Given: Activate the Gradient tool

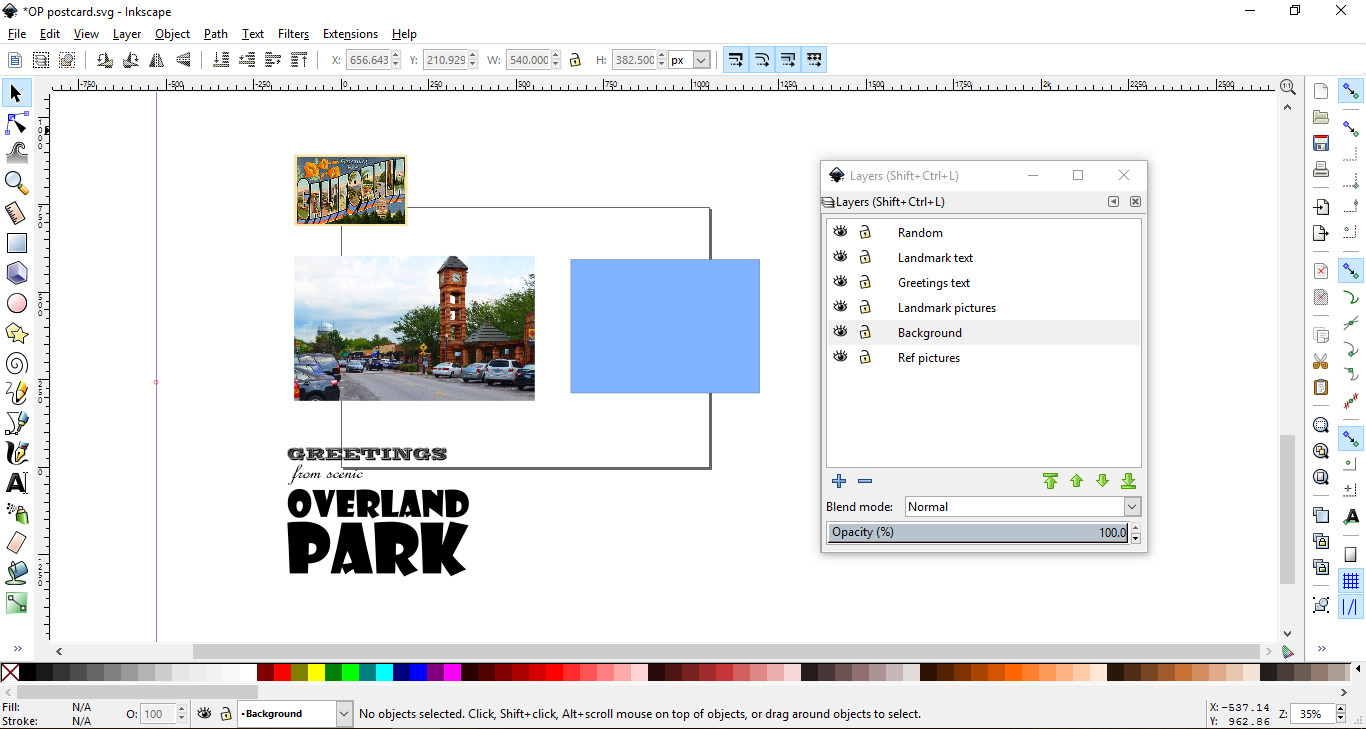Looking at the screenshot, I should click(16, 603).
